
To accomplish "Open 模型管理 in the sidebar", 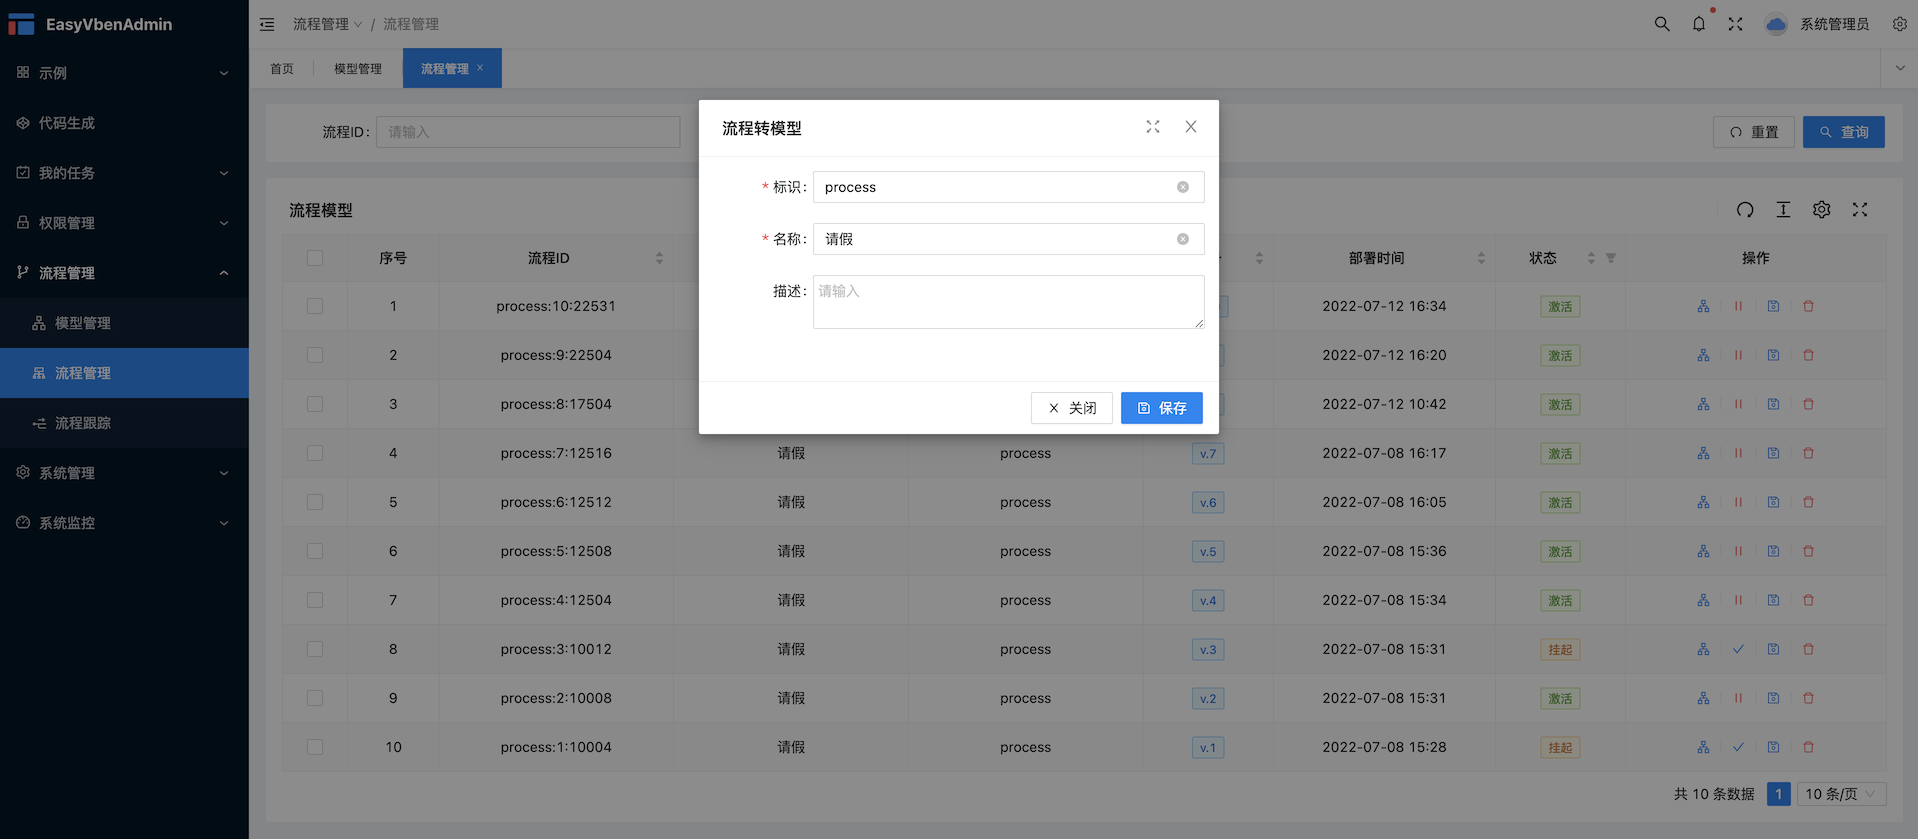I will 124,323.
